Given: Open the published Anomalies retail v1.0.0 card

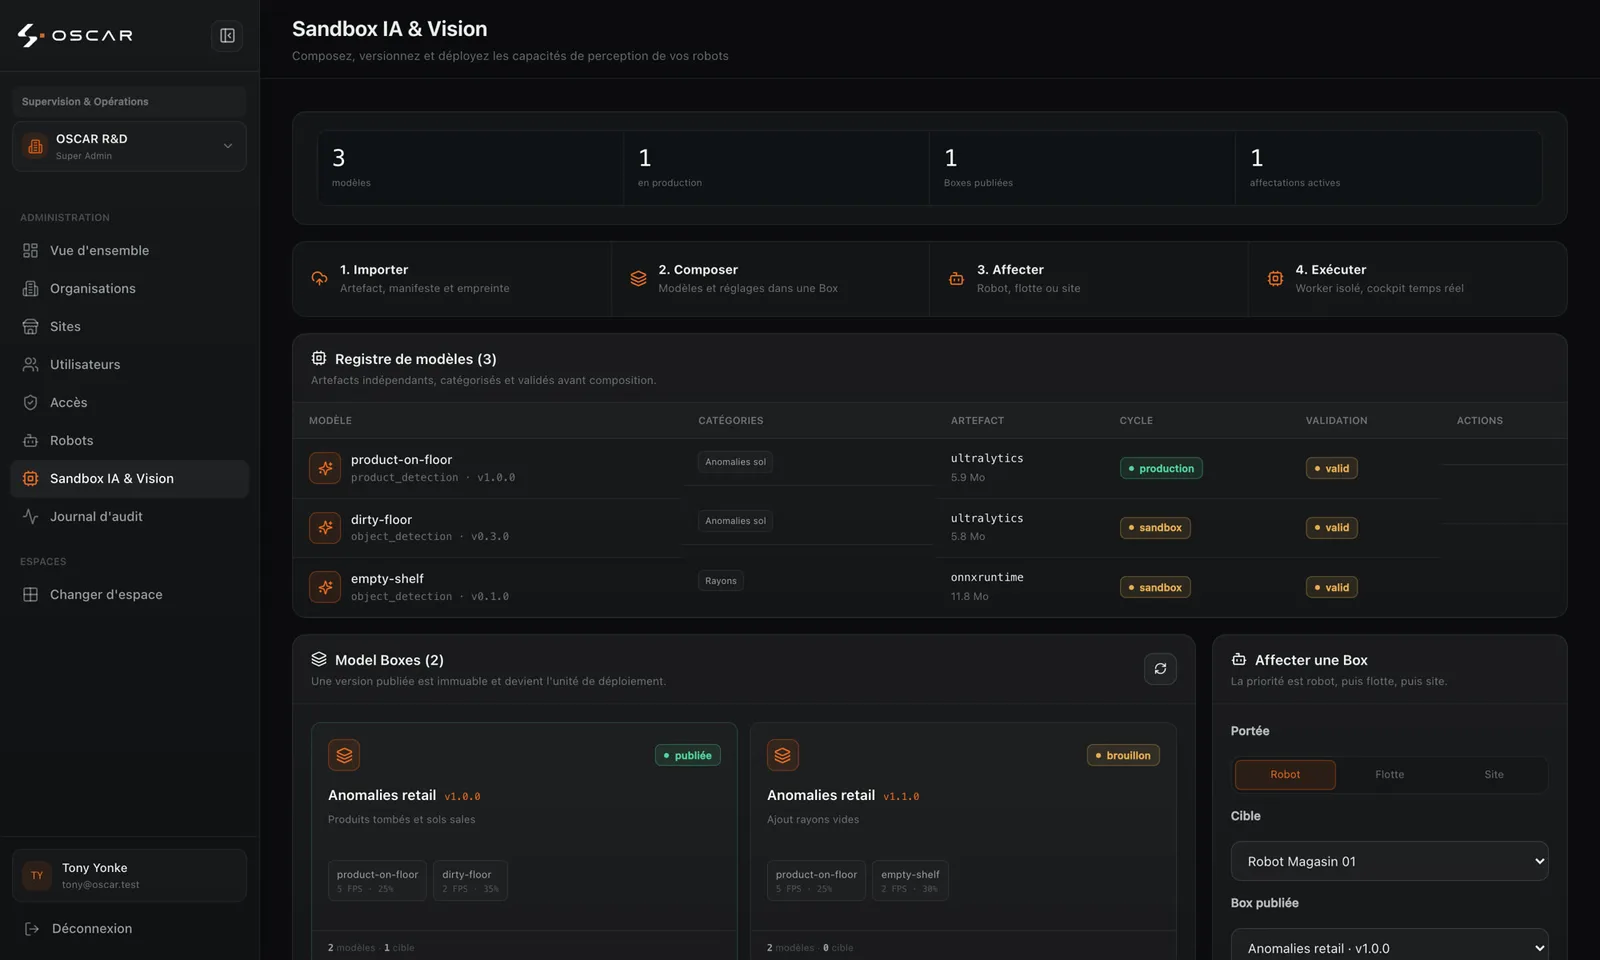Looking at the screenshot, I should click(x=524, y=840).
